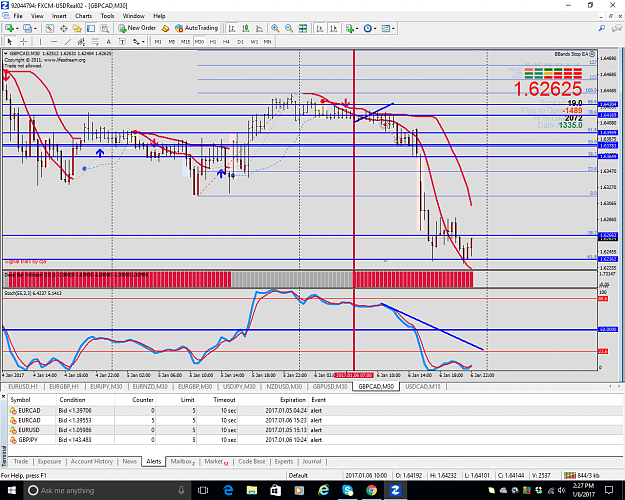Expand one-click trading arrow beside GBPCAD,M30
The image size is (625, 500).
[6, 53]
